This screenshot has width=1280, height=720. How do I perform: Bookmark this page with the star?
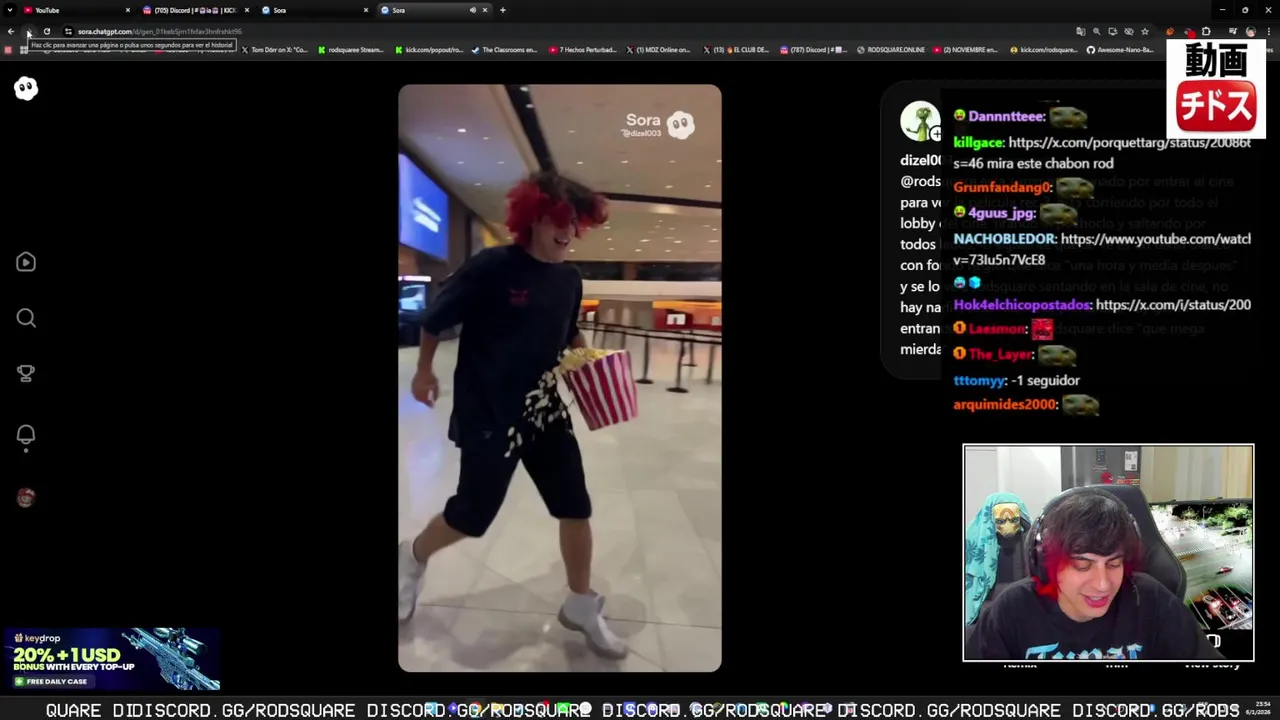click(x=1145, y=31)
